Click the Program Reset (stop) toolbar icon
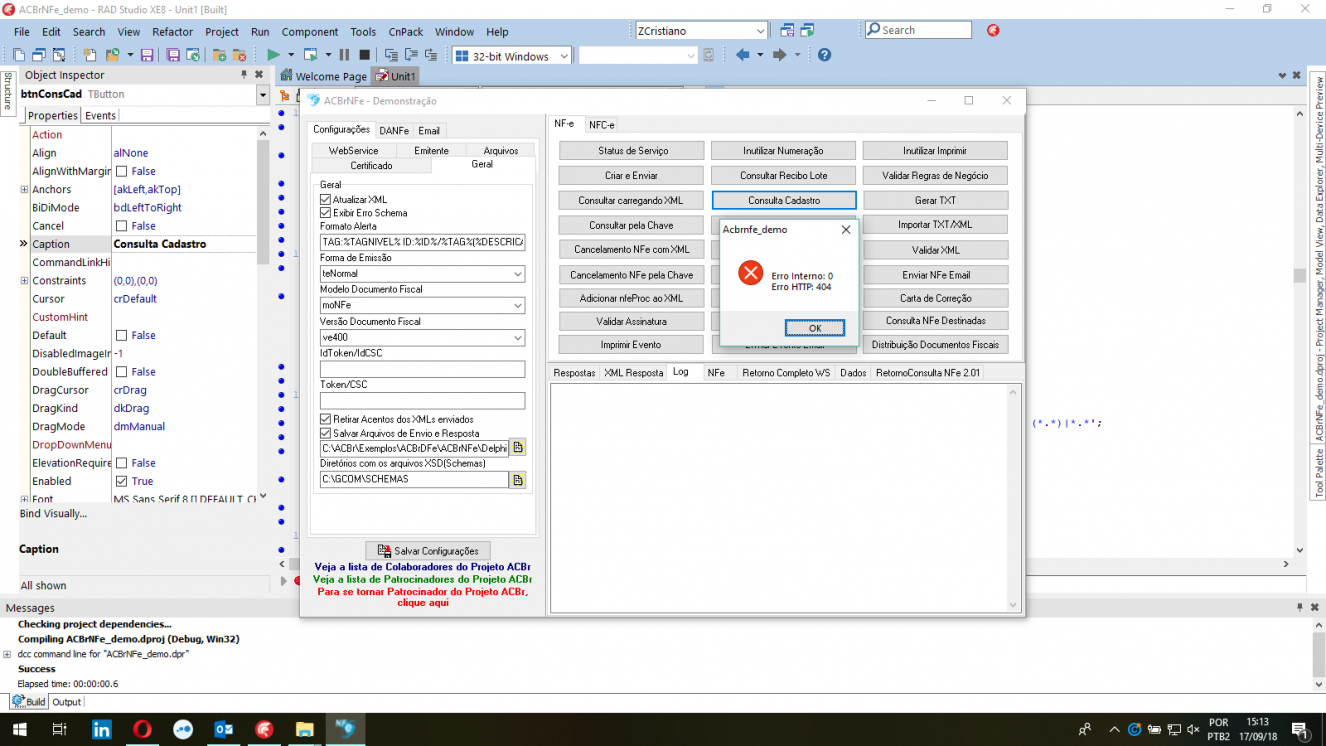 coord(365,56)
